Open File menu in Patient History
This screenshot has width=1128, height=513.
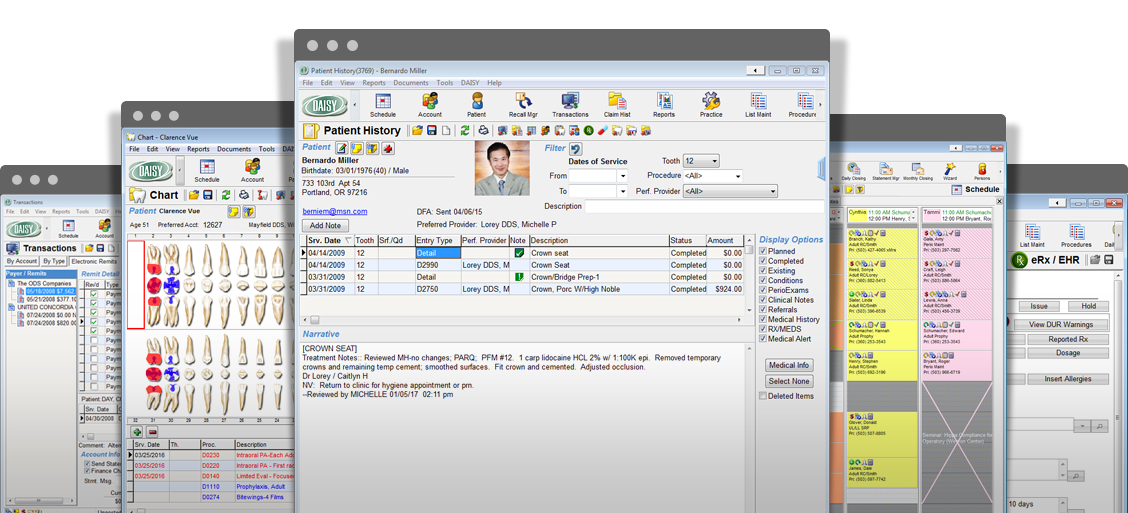point(308,83)
